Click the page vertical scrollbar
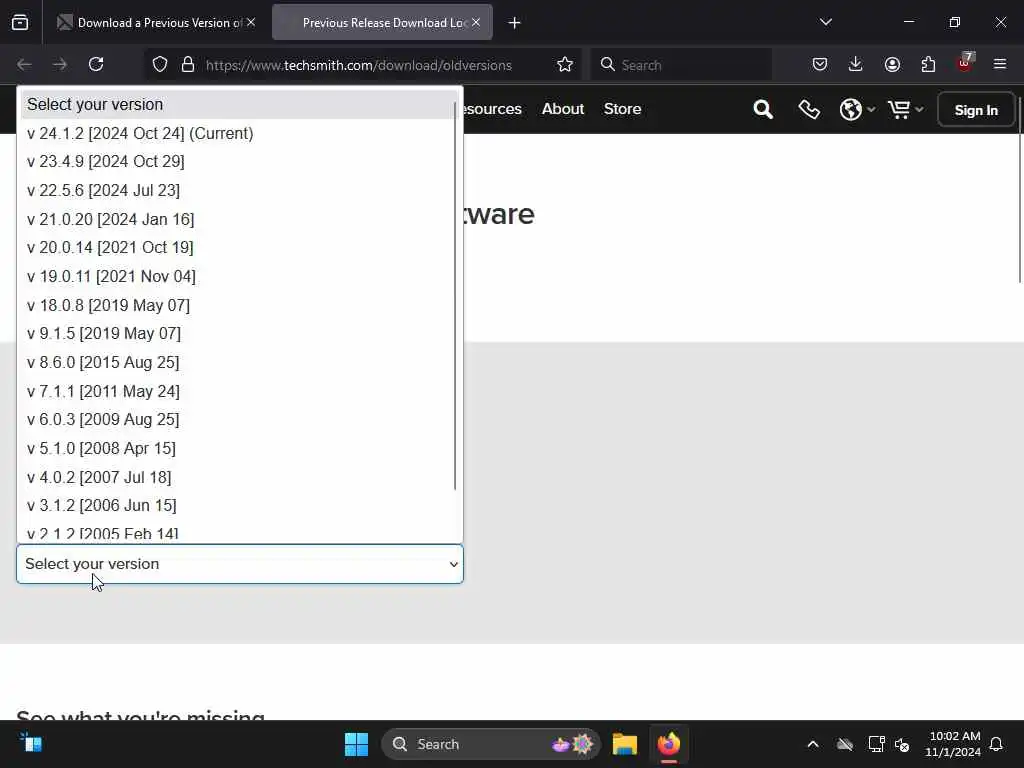Screen dimensions: 1024x768 pos(1019,189)
